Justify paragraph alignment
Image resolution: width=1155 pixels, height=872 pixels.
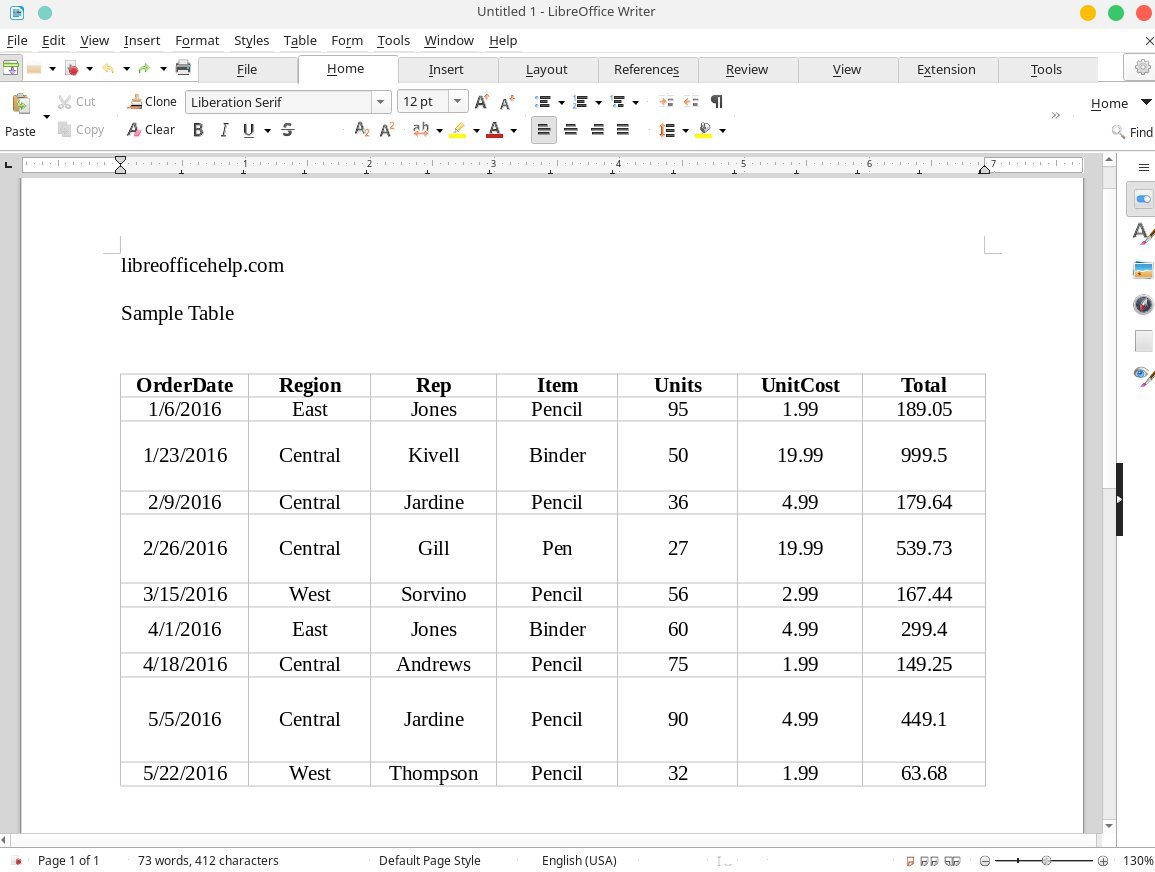pos(622,130)
